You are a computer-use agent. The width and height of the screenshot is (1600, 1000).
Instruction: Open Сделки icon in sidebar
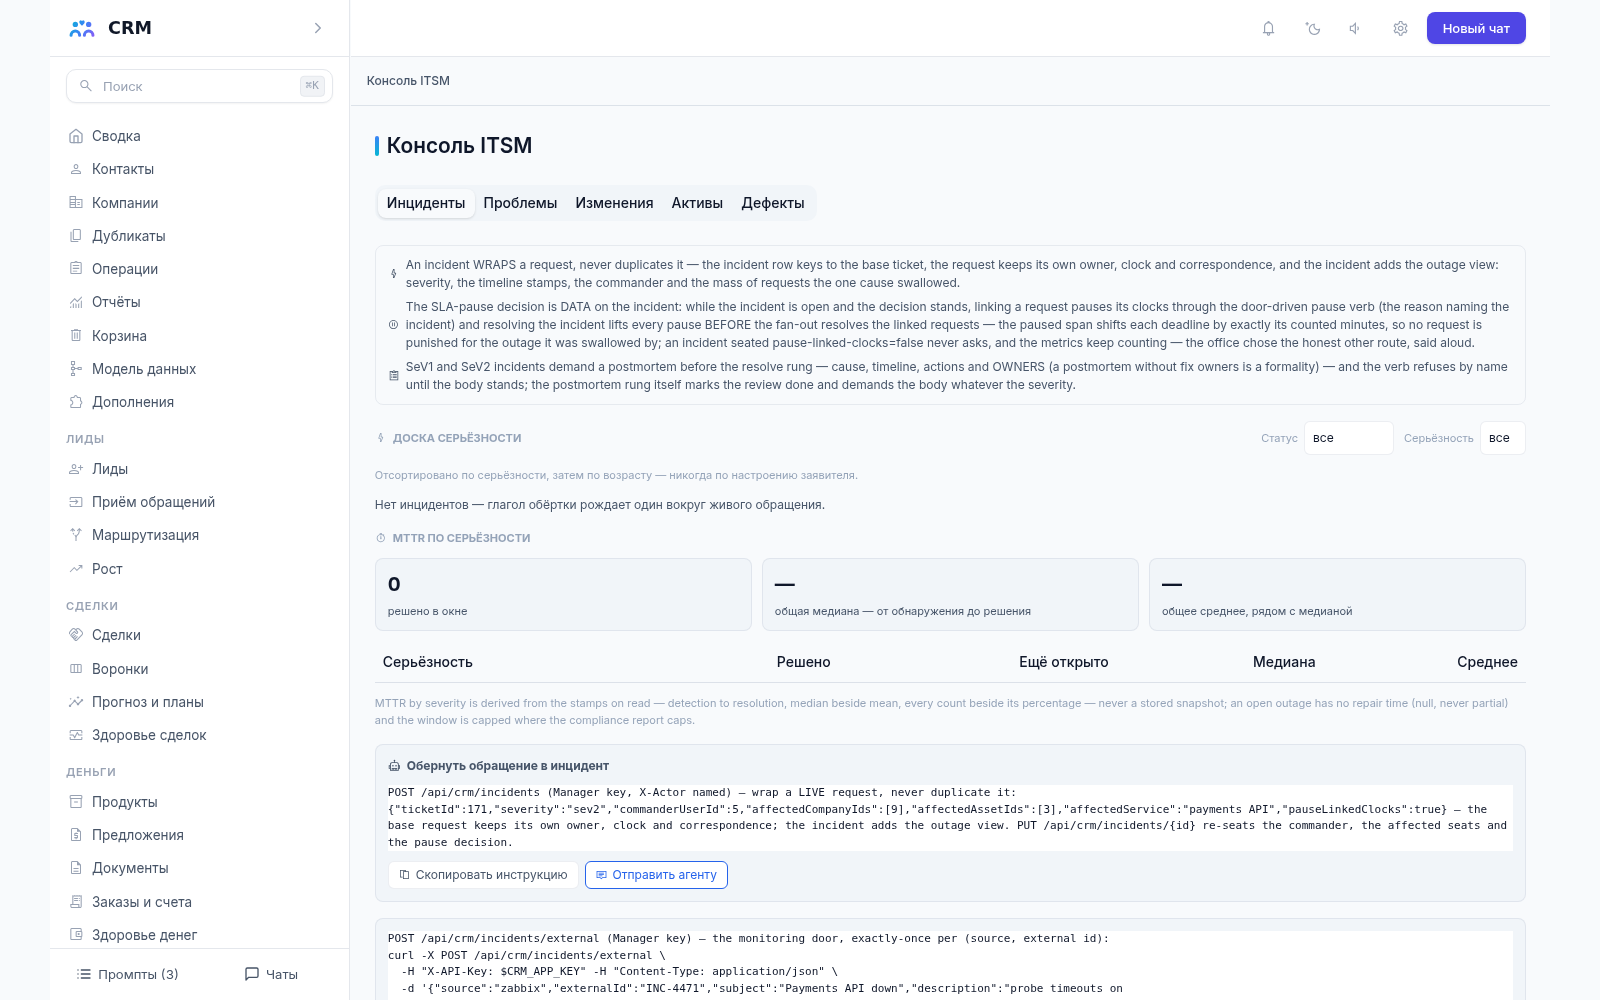point(76,635)
